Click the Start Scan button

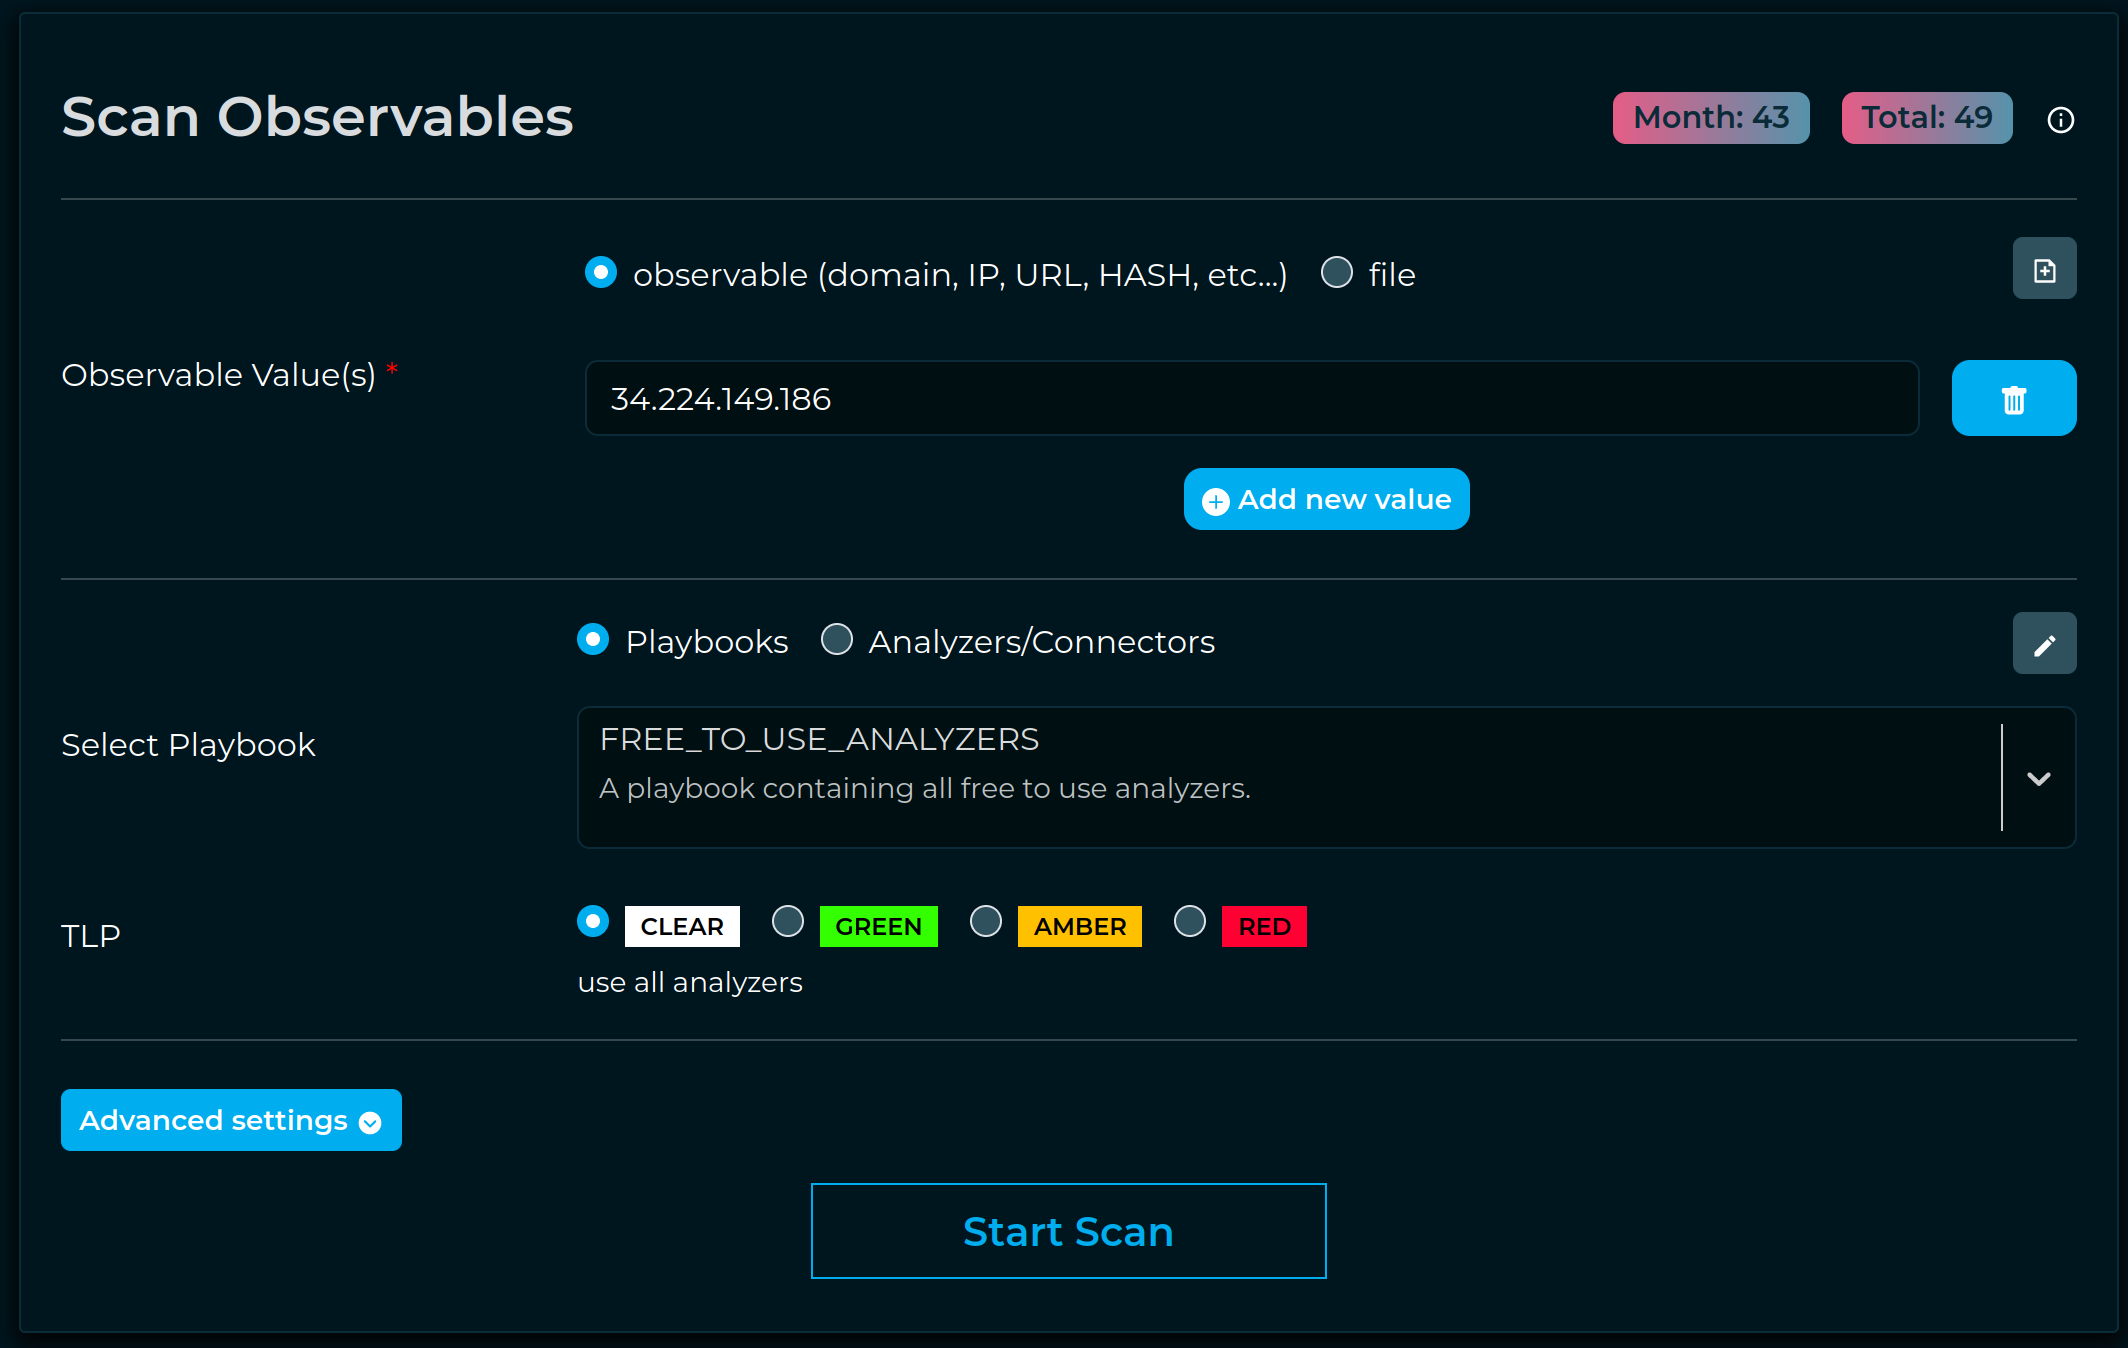(1068, 1231)
